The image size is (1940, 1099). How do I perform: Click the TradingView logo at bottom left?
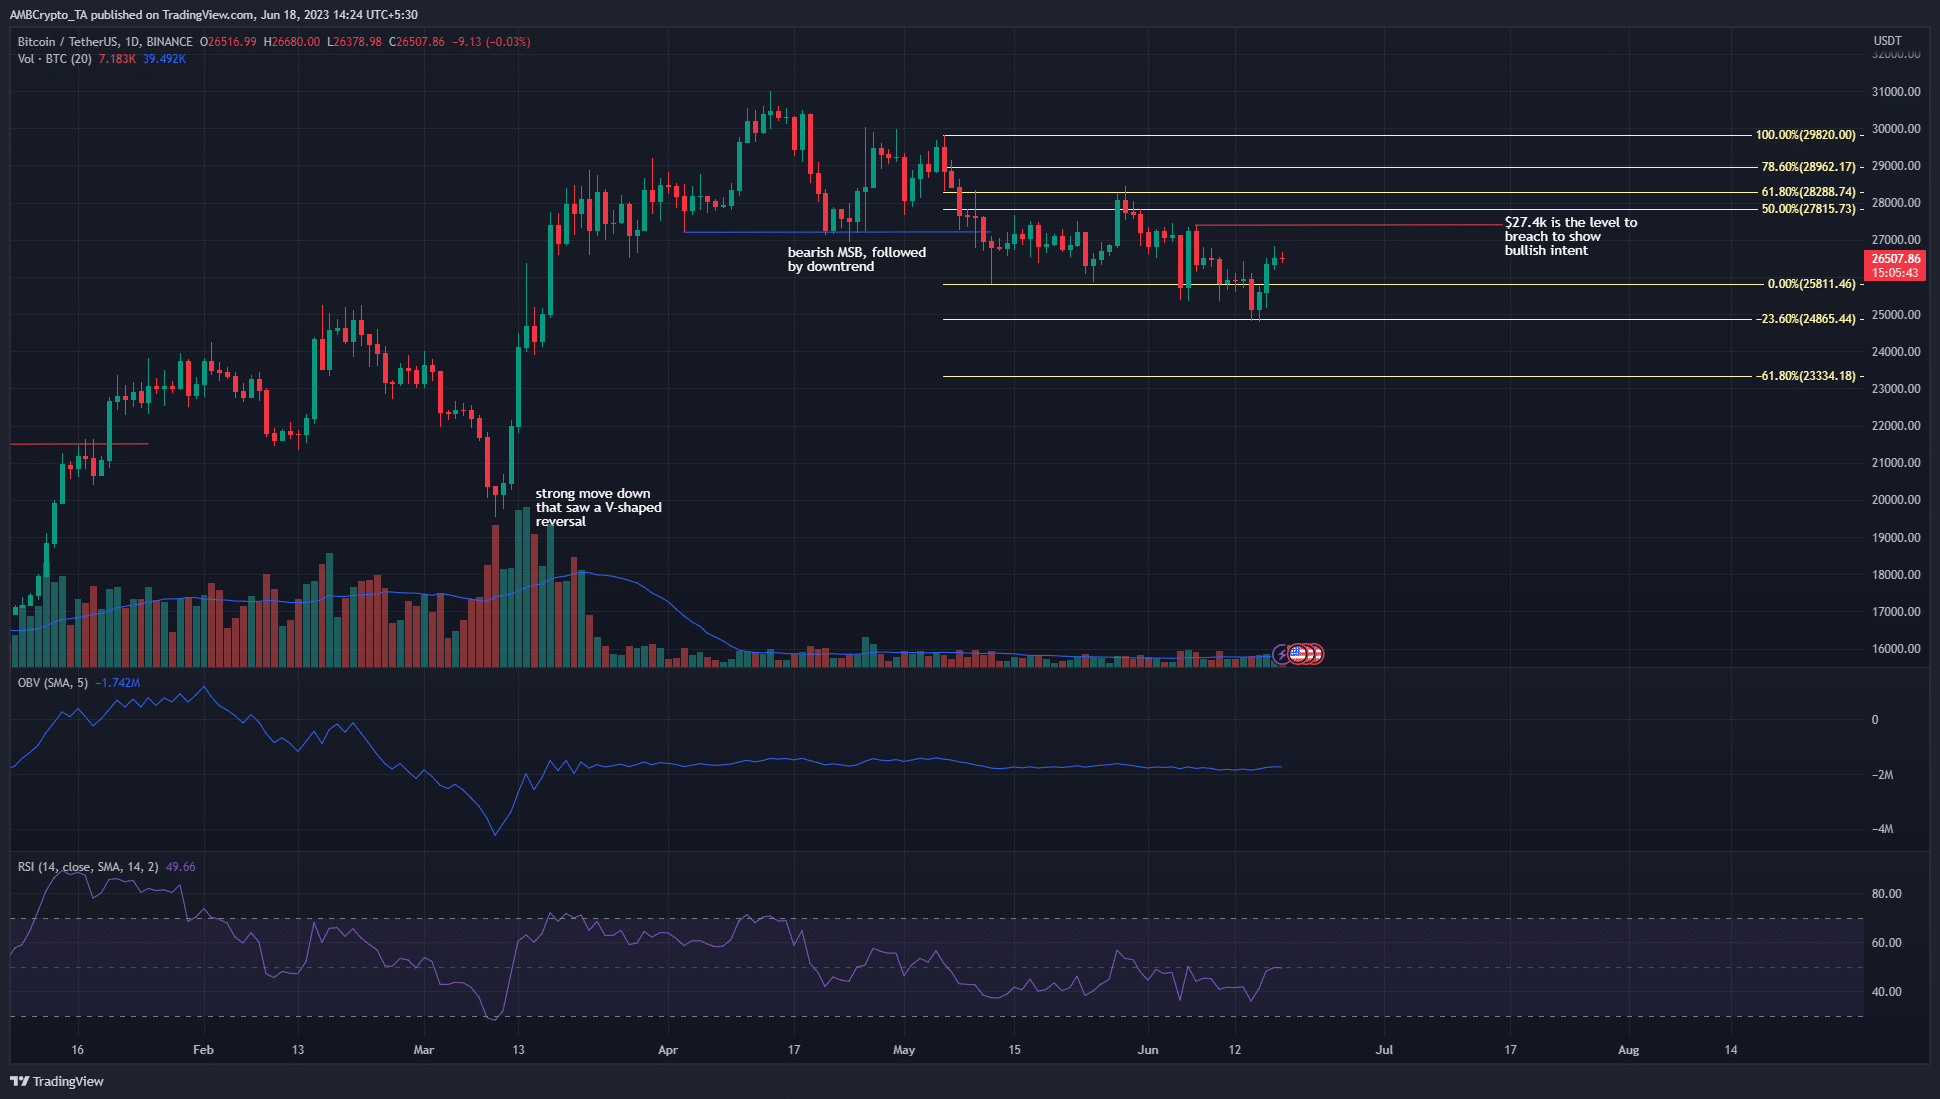click(57, 1081)
